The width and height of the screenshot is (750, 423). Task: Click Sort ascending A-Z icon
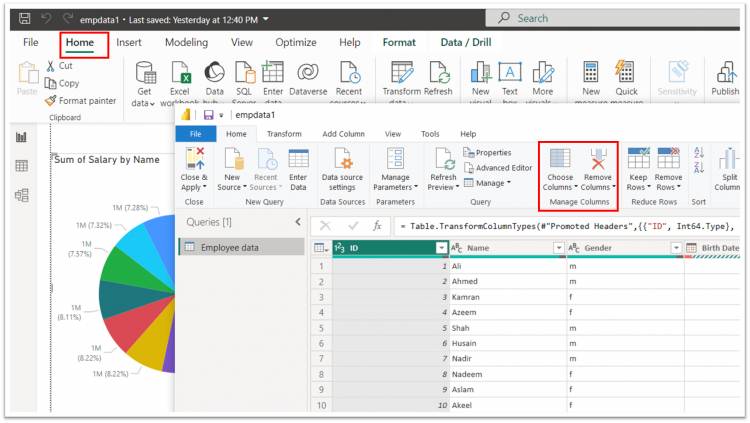coord(699,152)
